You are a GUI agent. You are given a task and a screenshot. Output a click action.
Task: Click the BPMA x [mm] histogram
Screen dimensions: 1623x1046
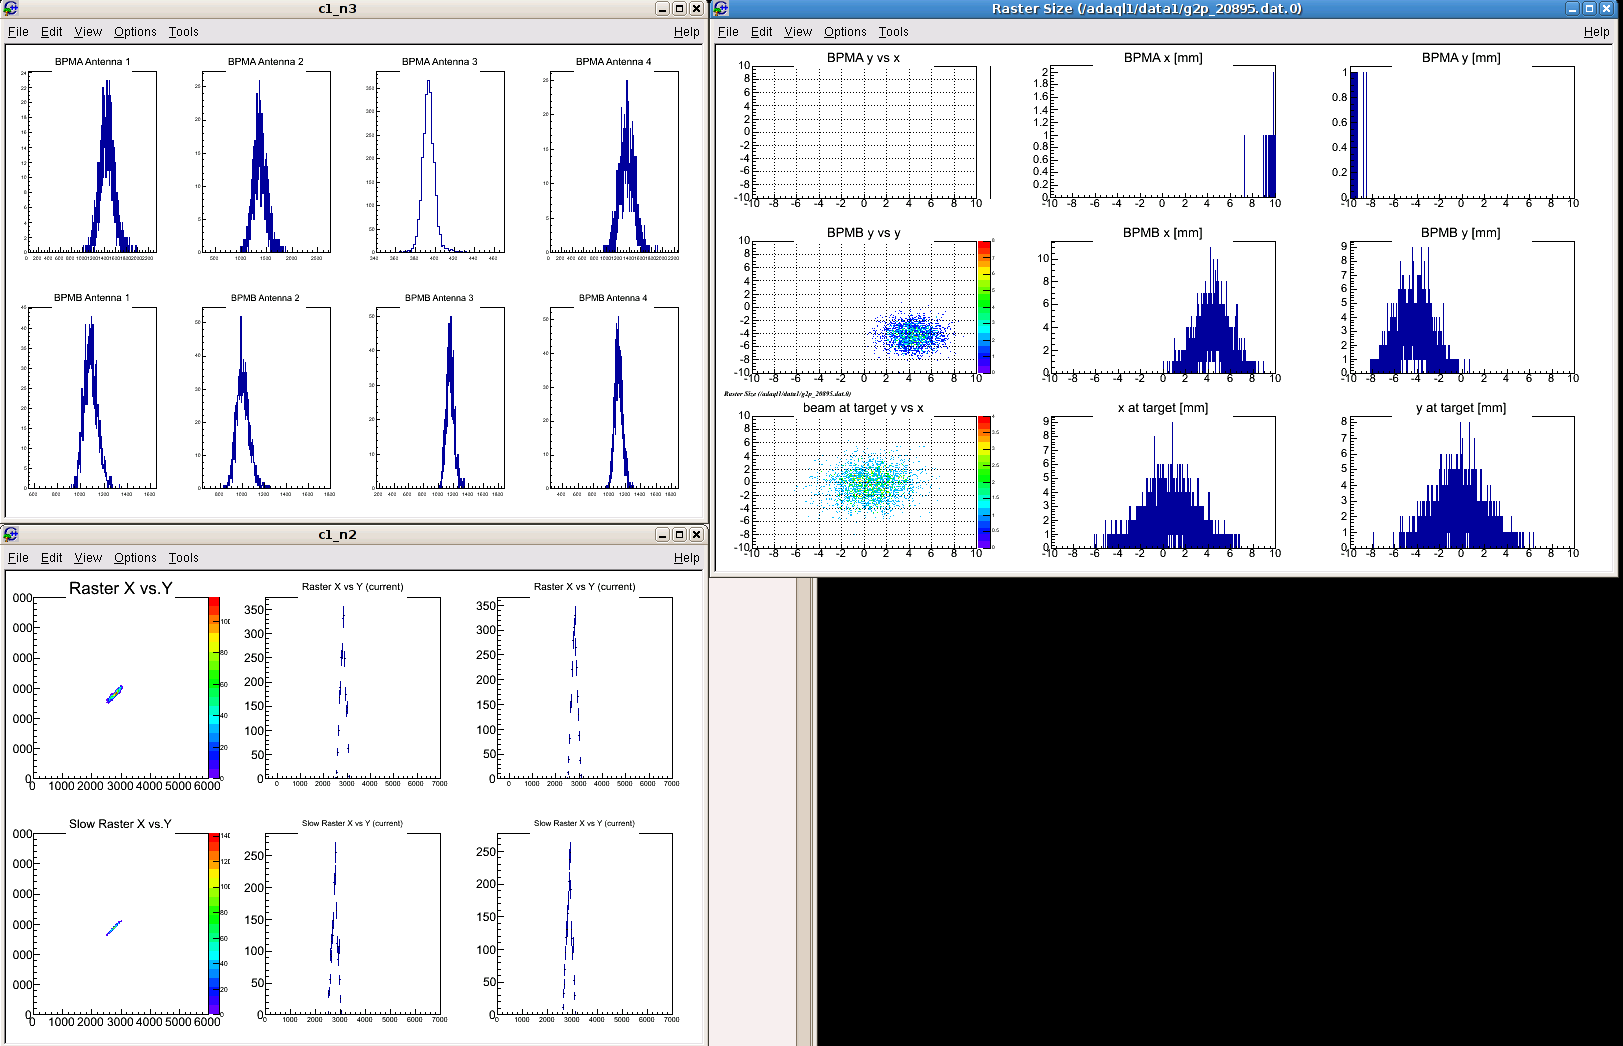pyautogui.click(x=1163, y=132)
